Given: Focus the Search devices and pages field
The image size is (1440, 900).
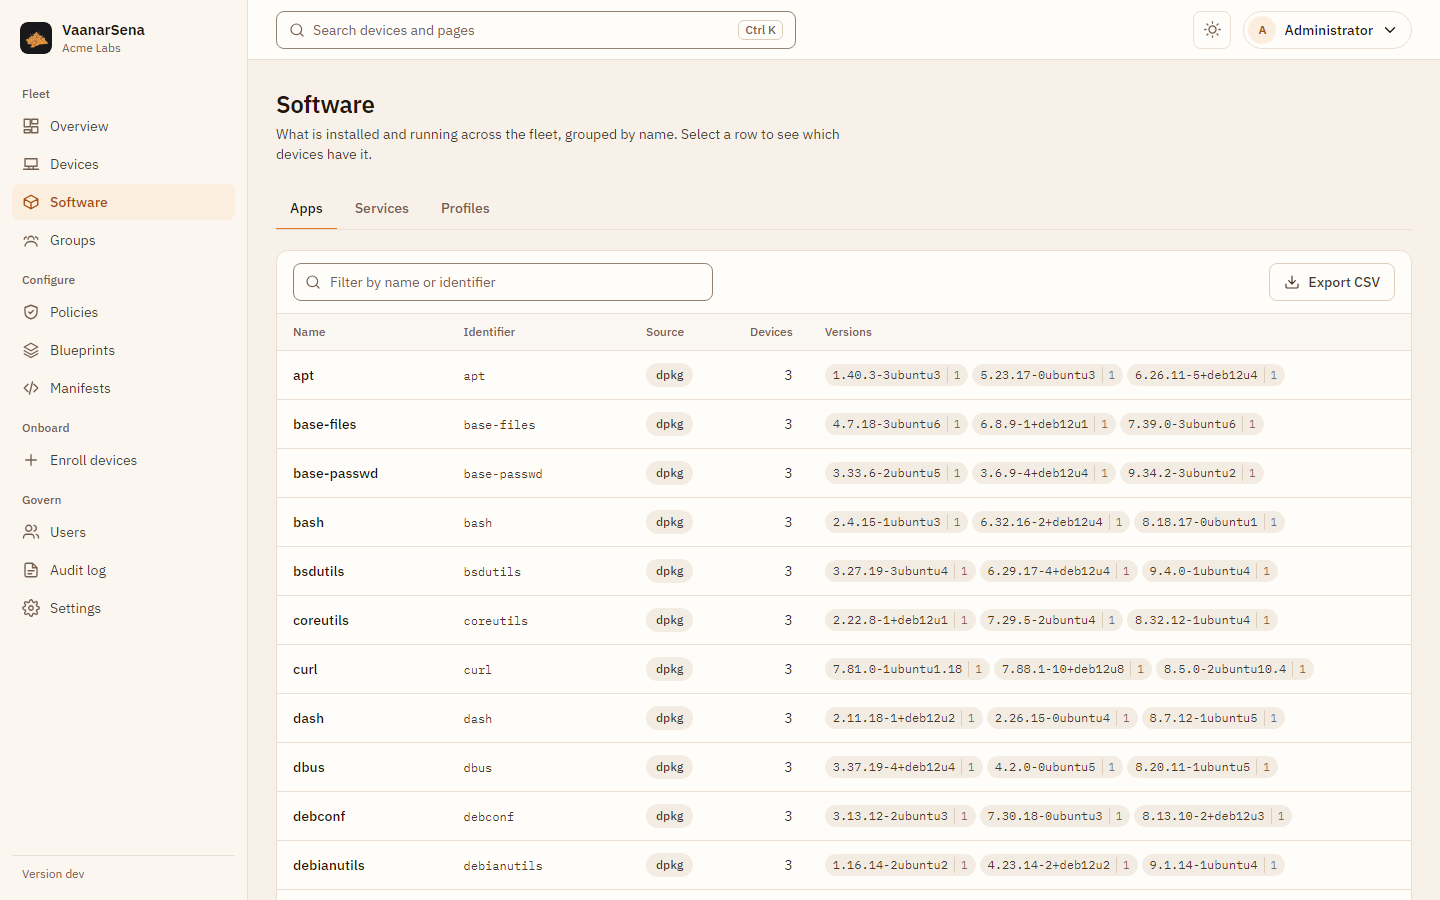Looking at the screenshot, I should 536,30.
